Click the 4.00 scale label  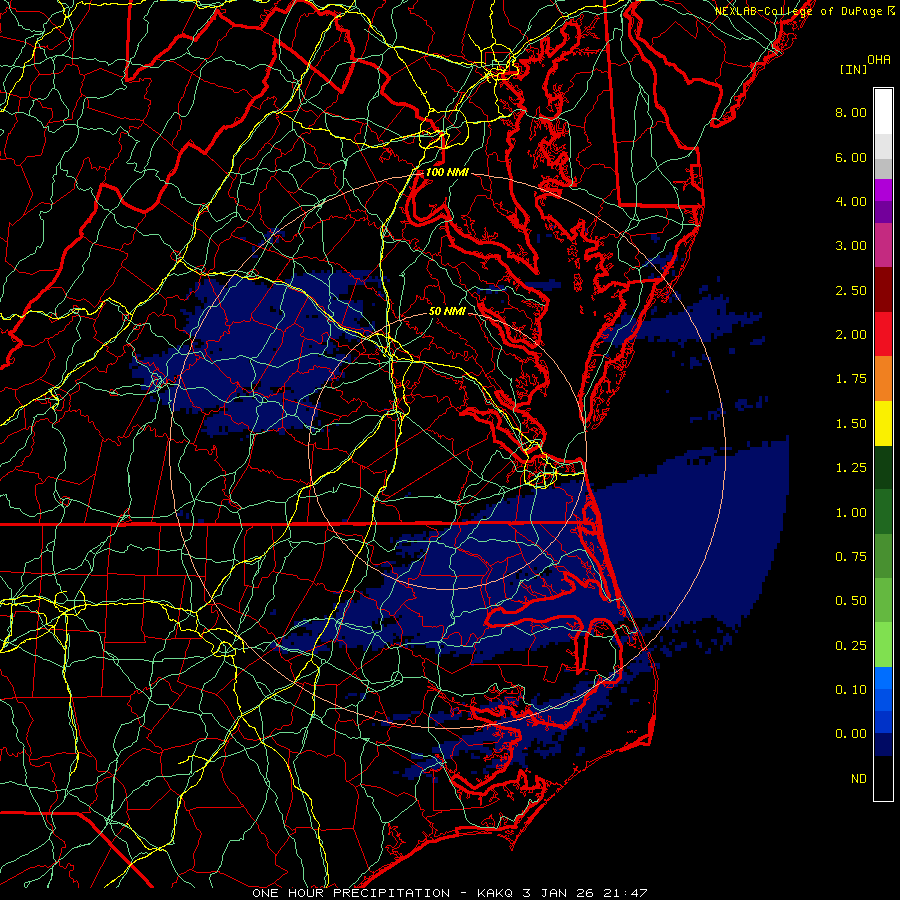tap(851, 201)
